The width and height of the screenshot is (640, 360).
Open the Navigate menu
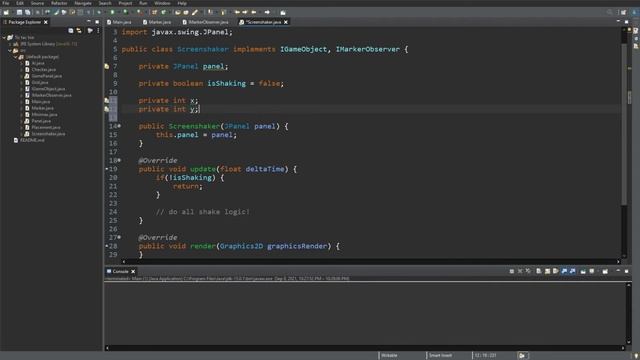point(83,3)
